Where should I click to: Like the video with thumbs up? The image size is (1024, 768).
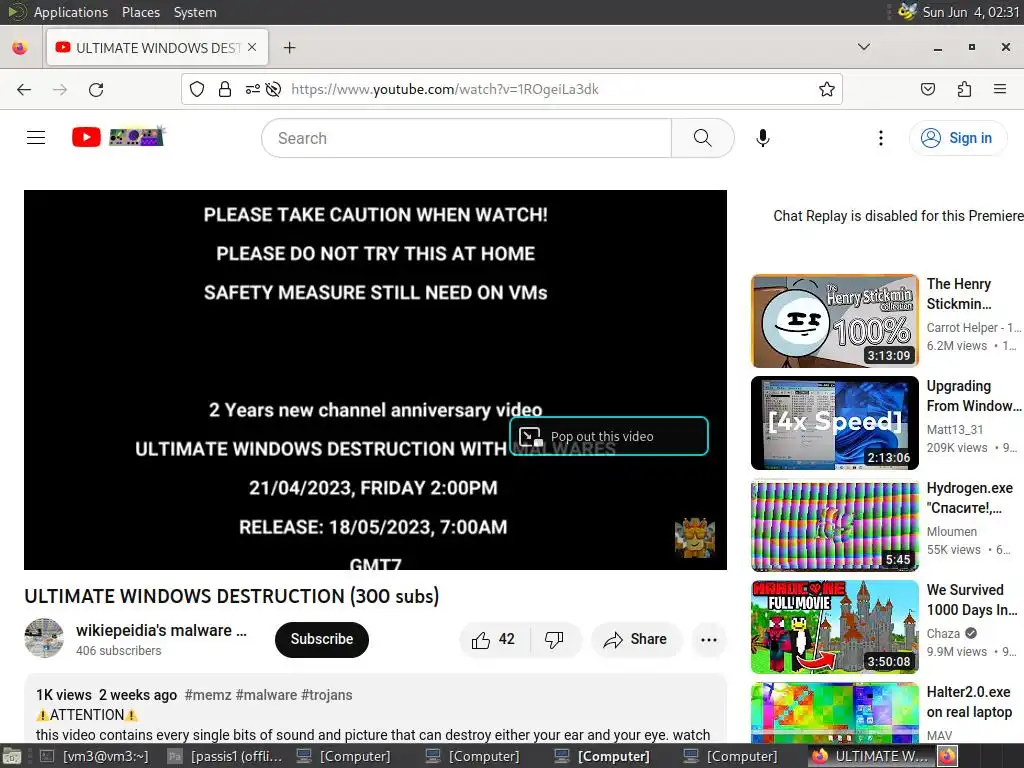(x=494, y=639)
